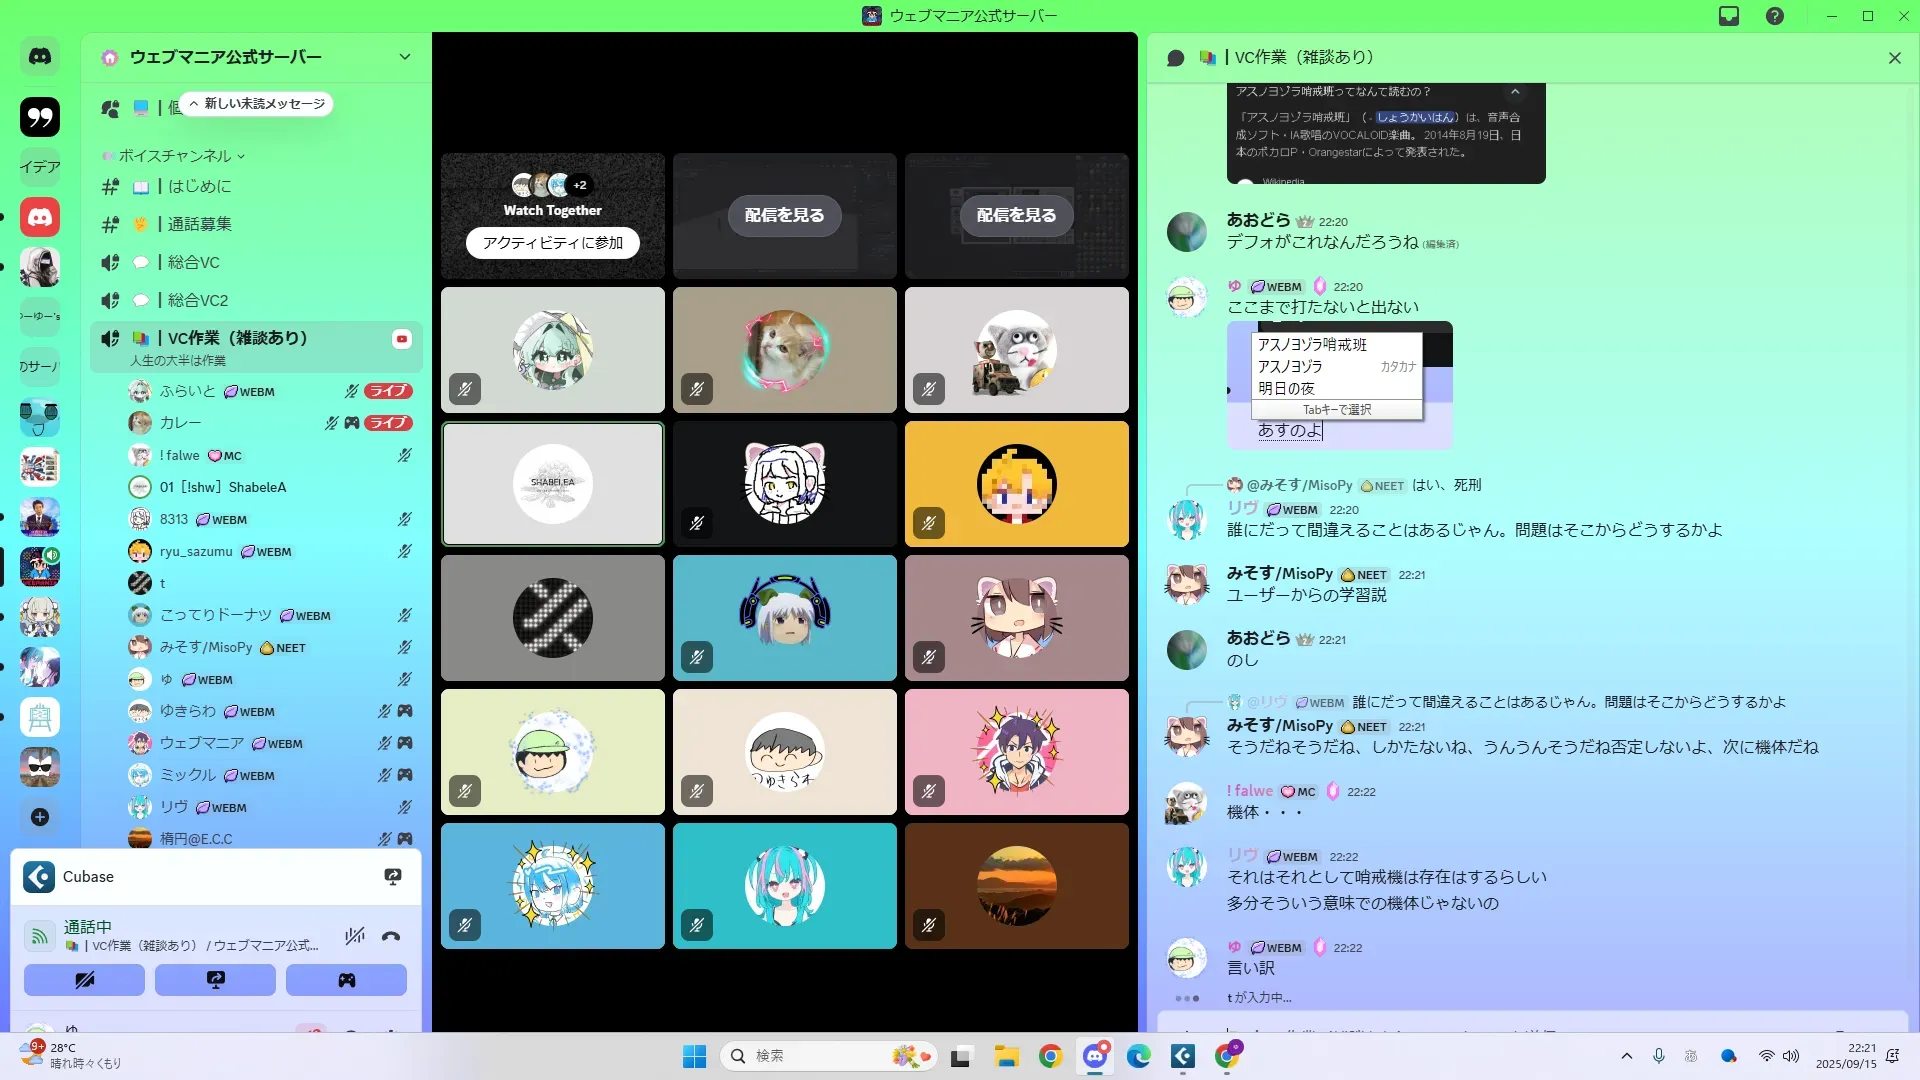Click アクティビティに参加 button

click(x=552, y=243)
